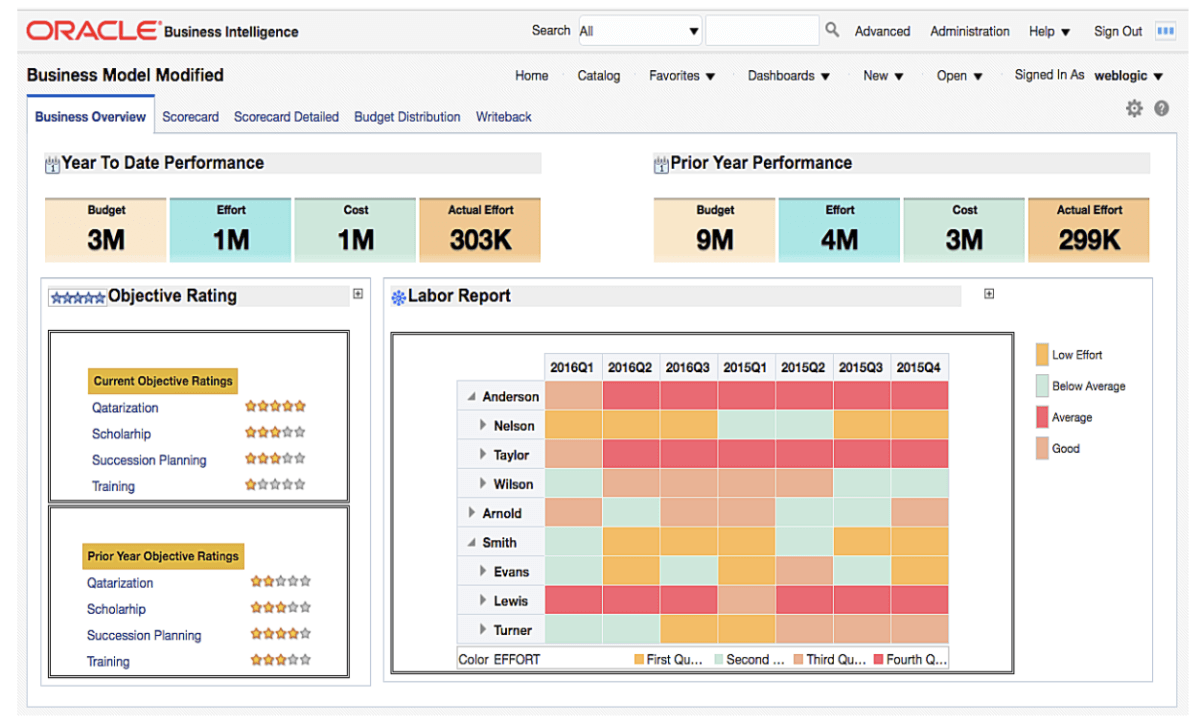Click the current ratings Succession Planning link

[x=149, y=460]
